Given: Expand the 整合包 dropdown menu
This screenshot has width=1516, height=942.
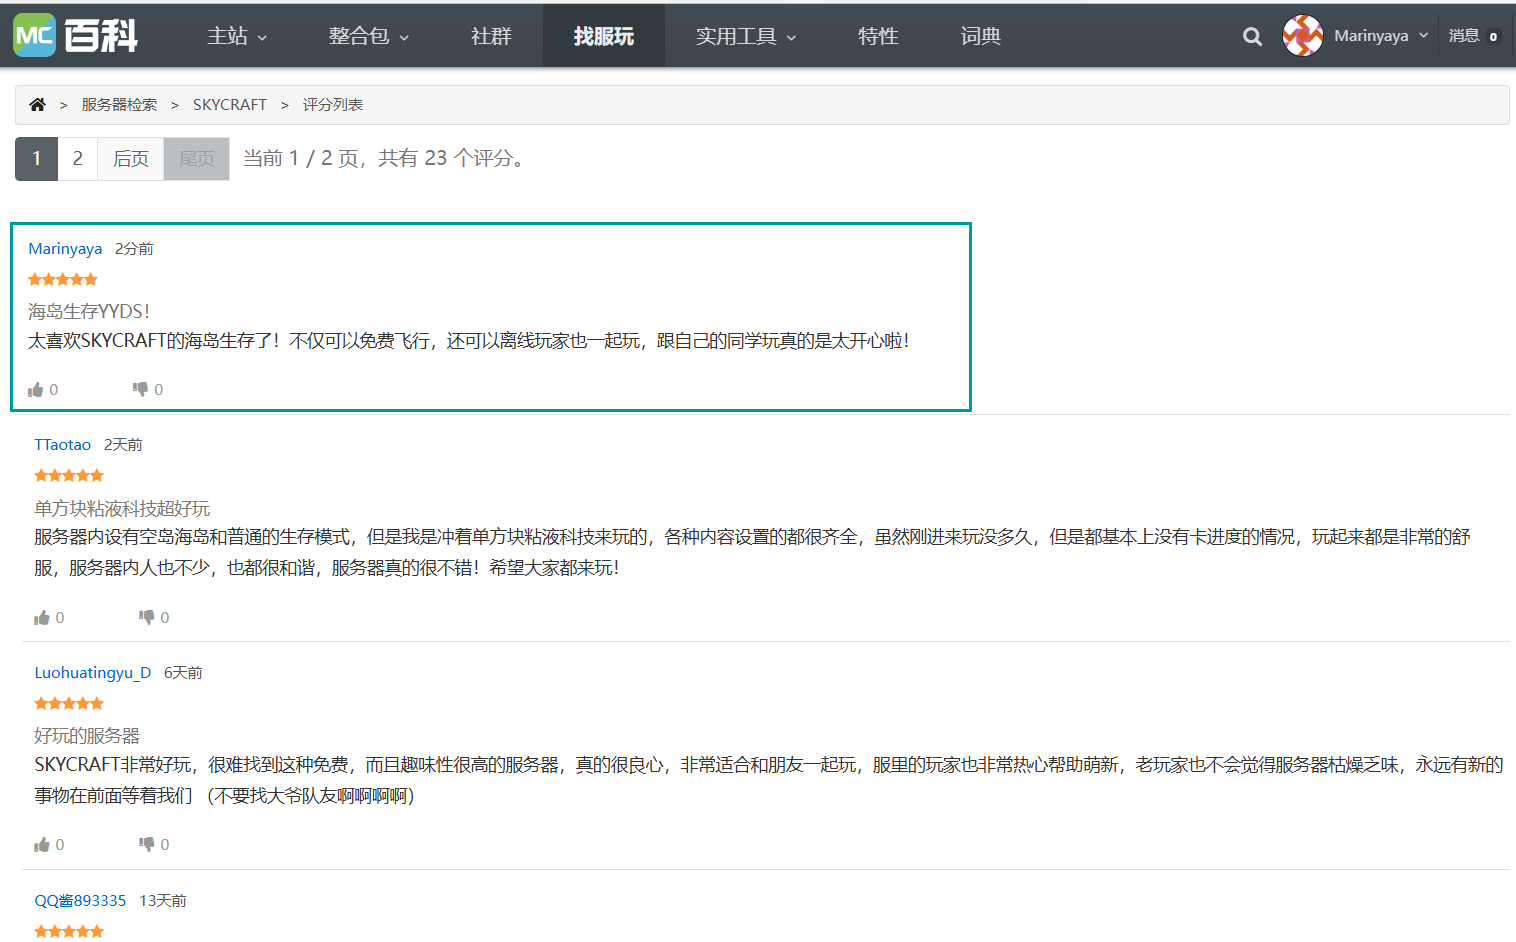Looking at the screenshot, I should pos(369,36).
